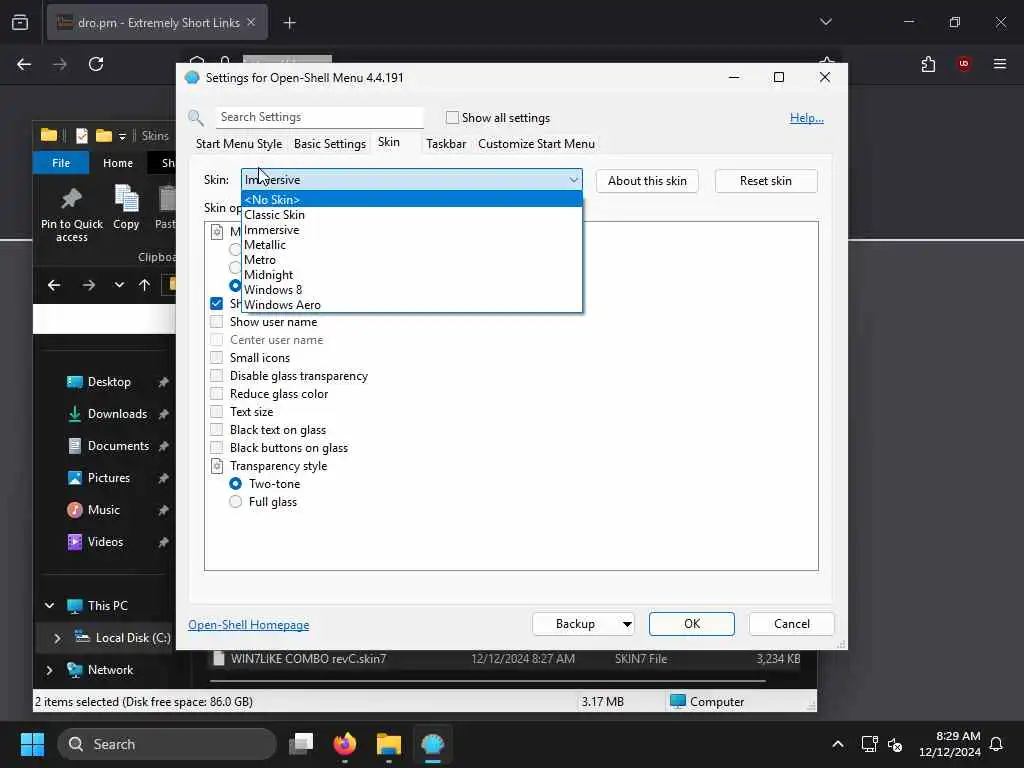1024x768 pixels.
Task: Click the About this skin button
Action: 647,181
